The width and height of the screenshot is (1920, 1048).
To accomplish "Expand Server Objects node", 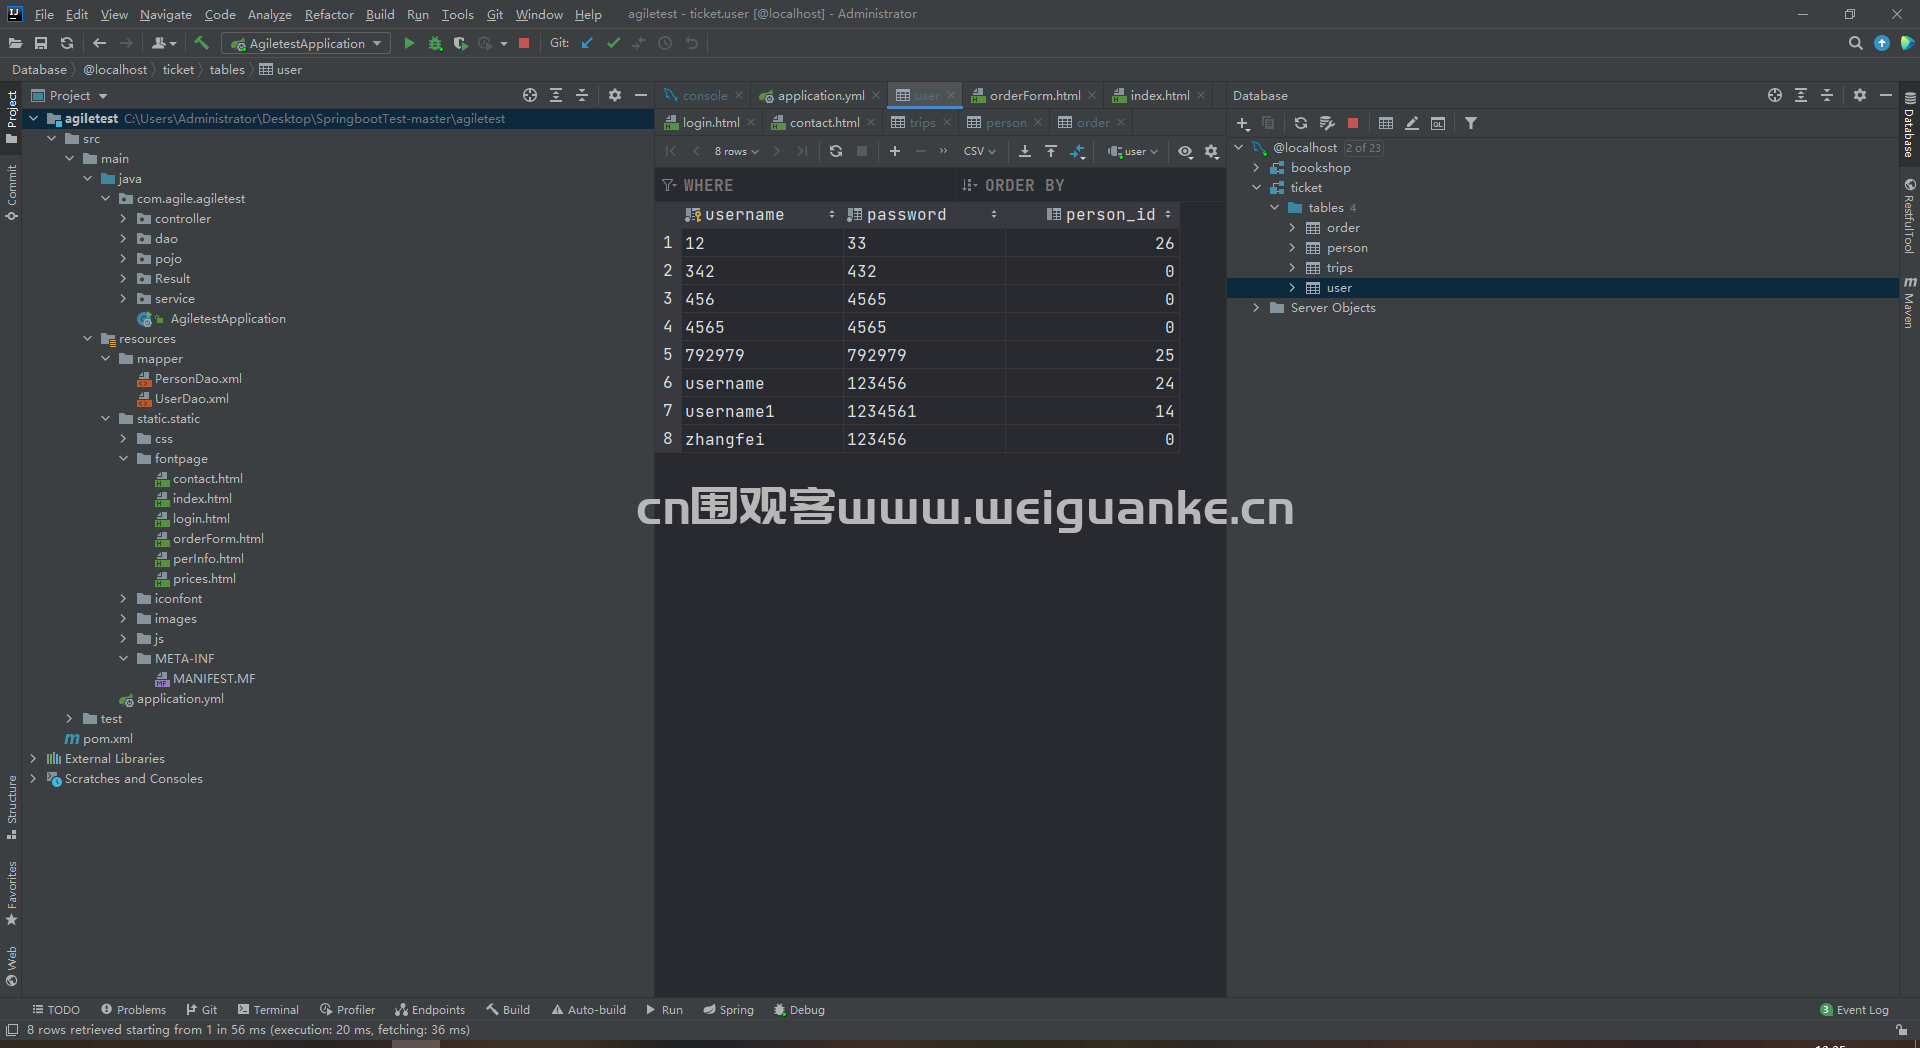I will 1257,308.
